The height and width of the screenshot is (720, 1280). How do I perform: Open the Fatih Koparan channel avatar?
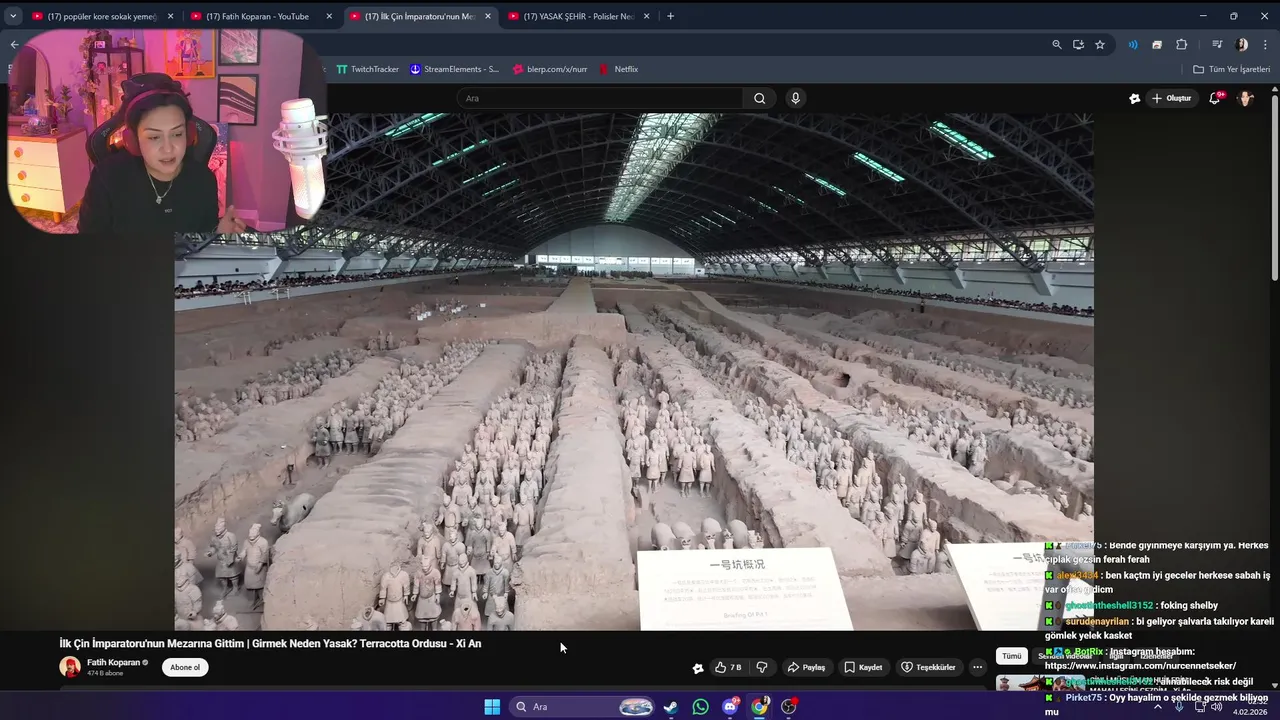coord(70,667)
